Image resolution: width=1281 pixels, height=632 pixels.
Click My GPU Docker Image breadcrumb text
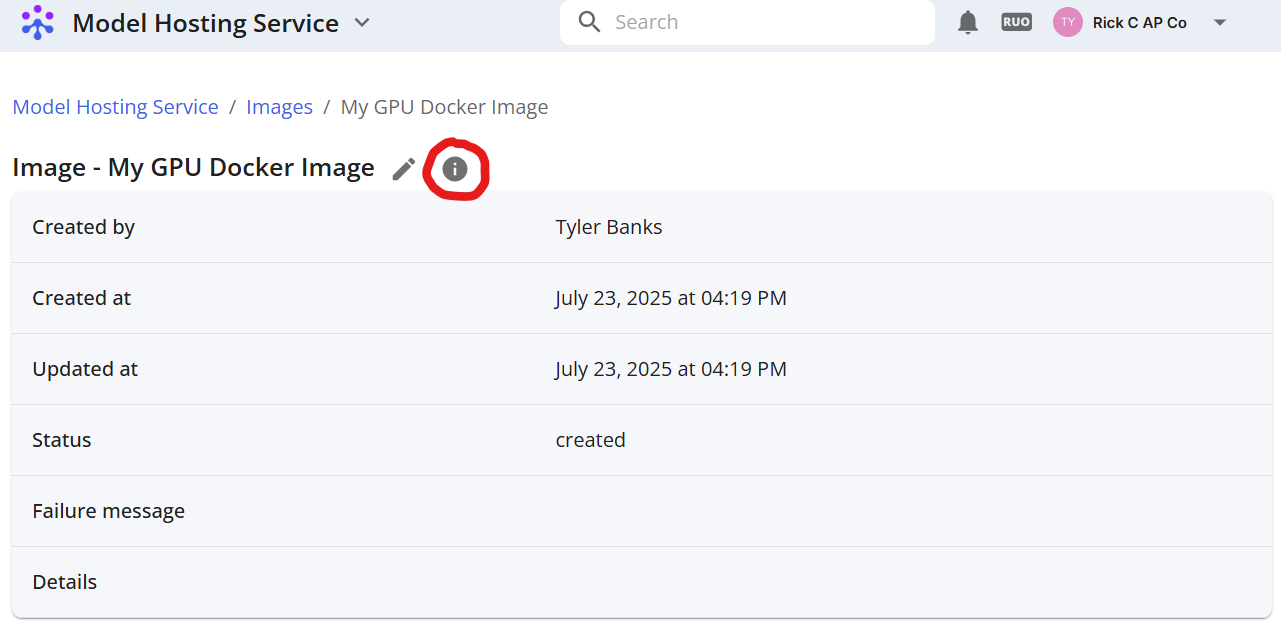444,107
